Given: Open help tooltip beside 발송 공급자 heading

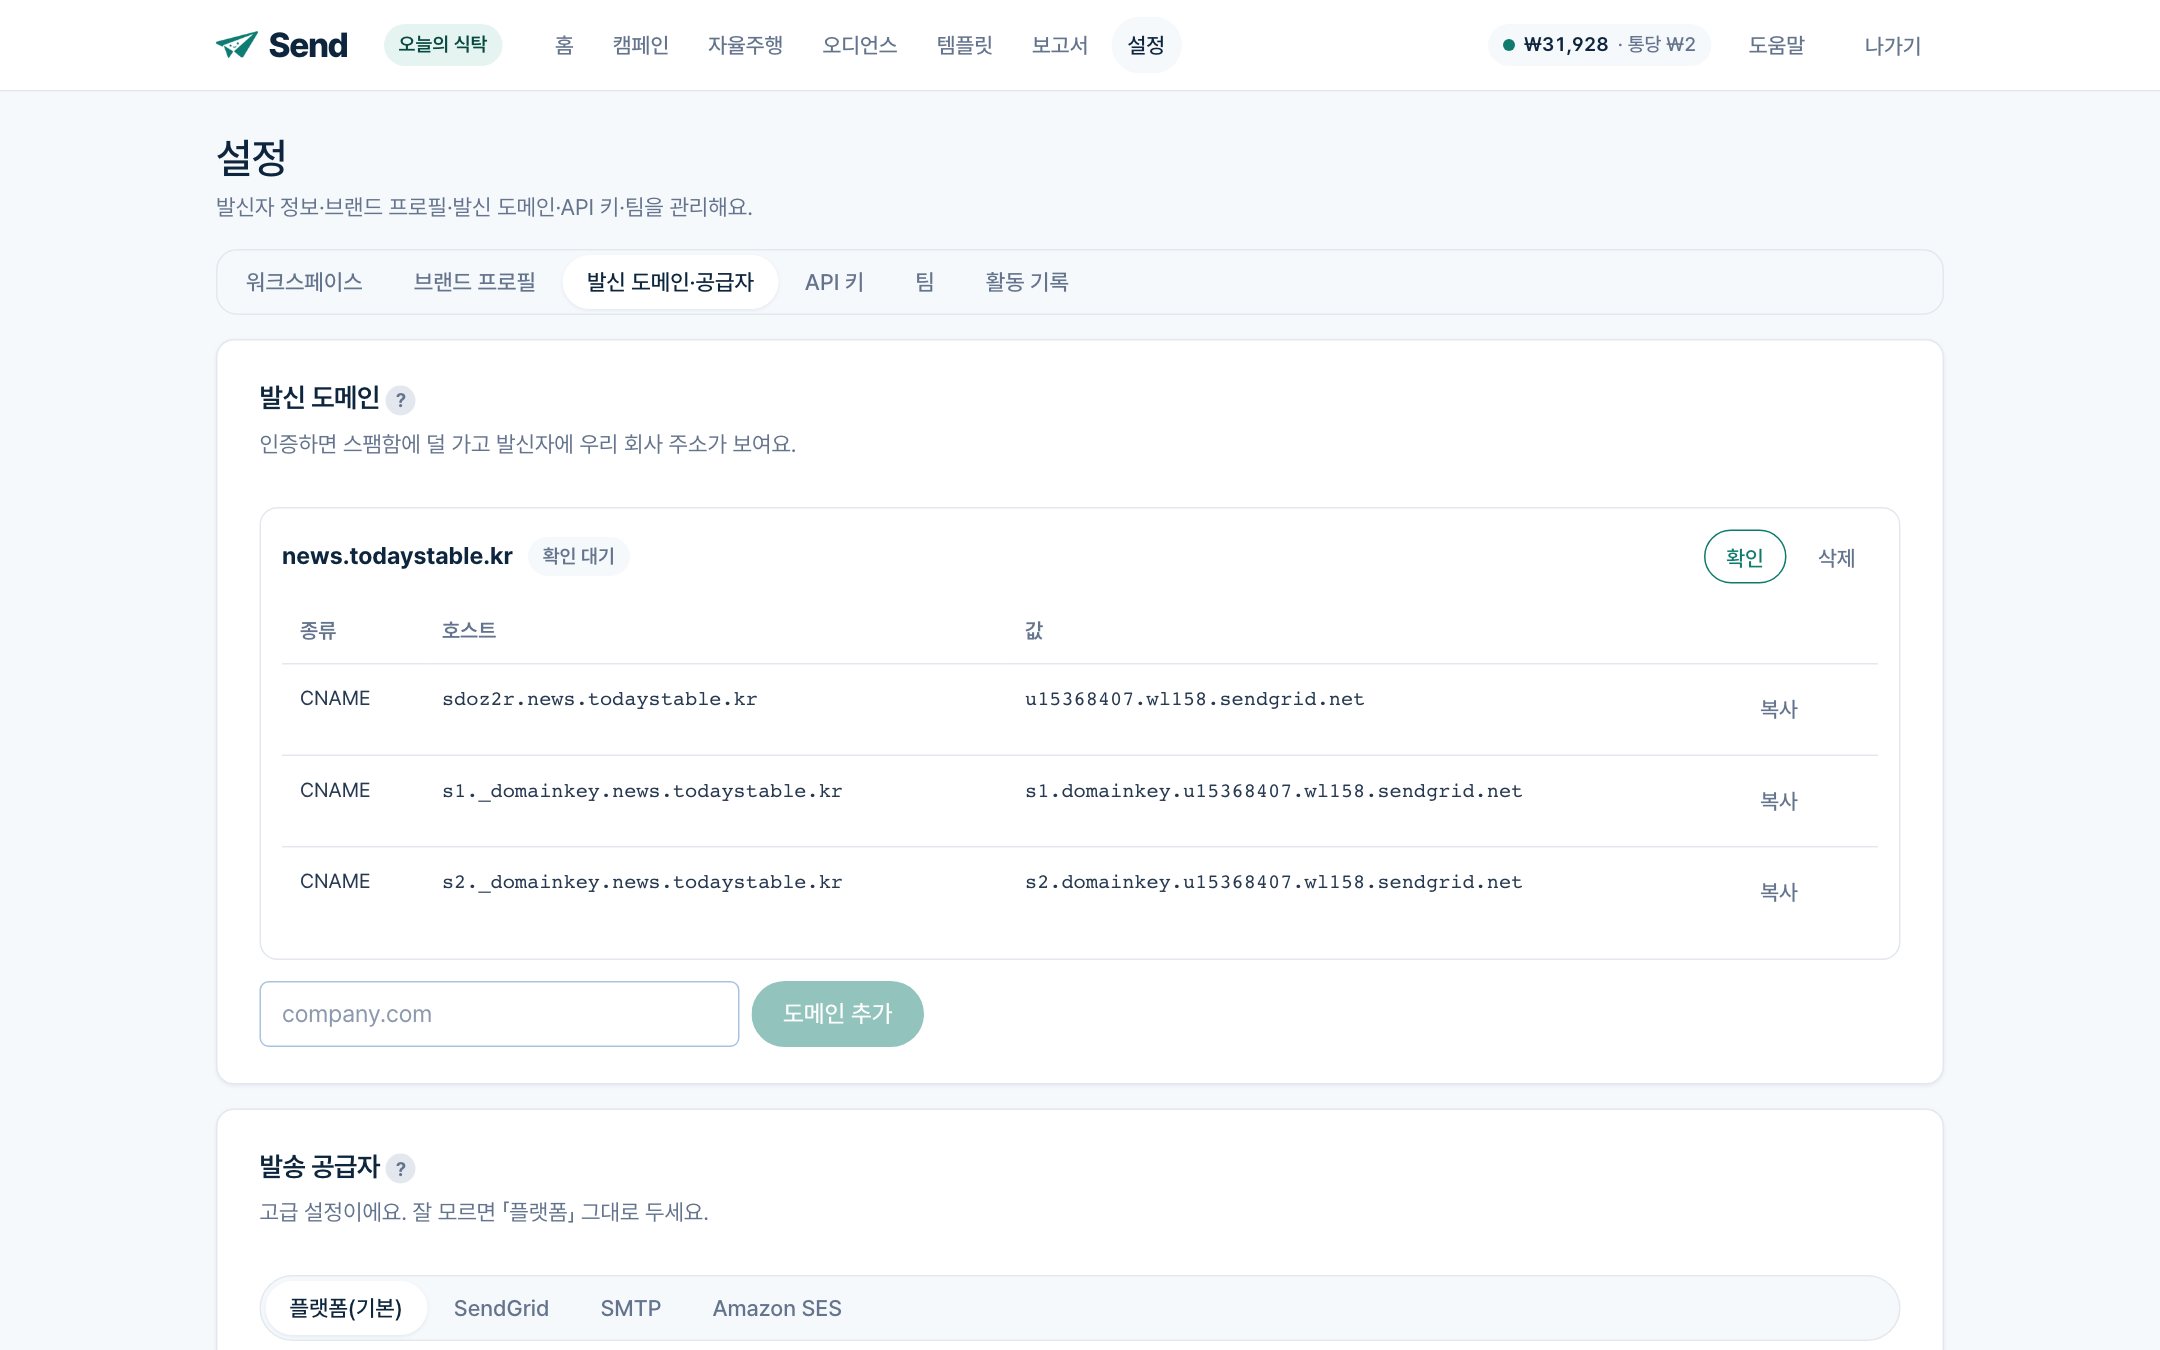Looking at the screenshot, I should pos(400,1168).
